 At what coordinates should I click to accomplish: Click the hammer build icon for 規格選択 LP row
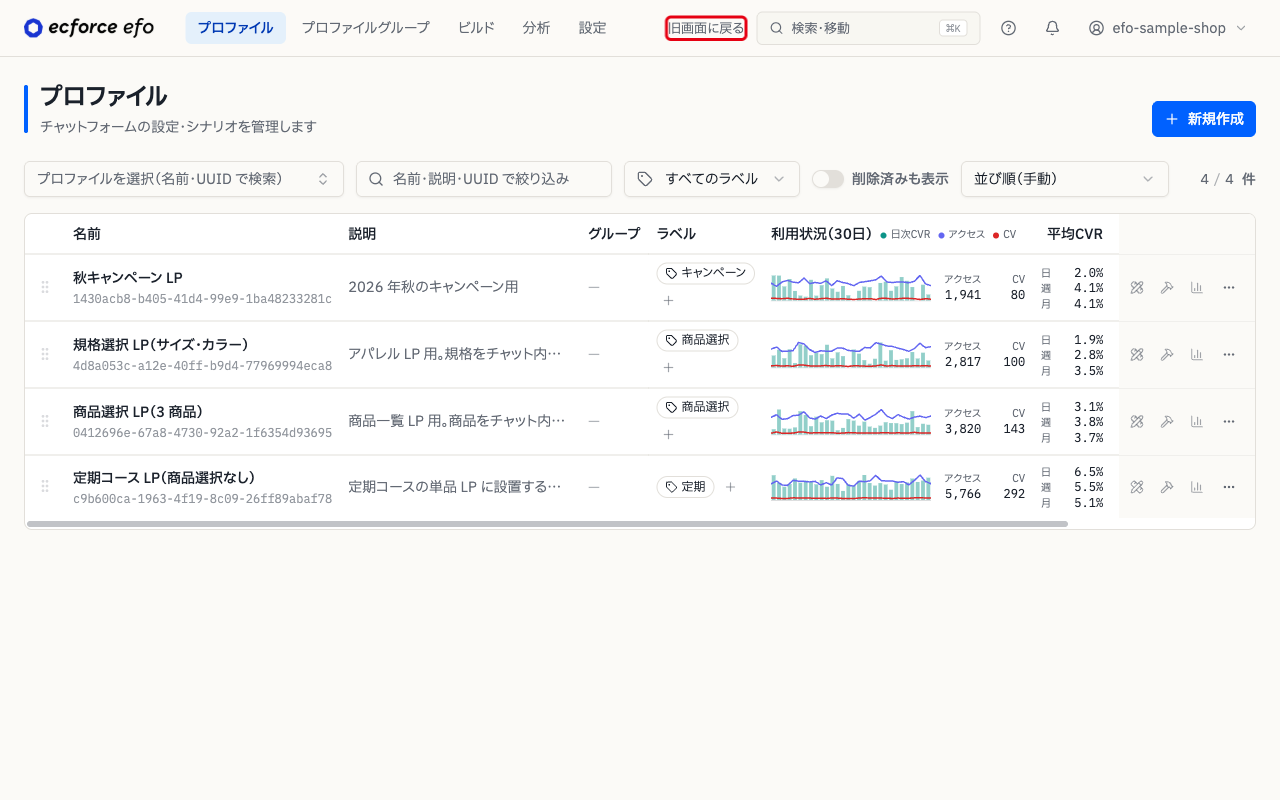tap(1166, 354)
